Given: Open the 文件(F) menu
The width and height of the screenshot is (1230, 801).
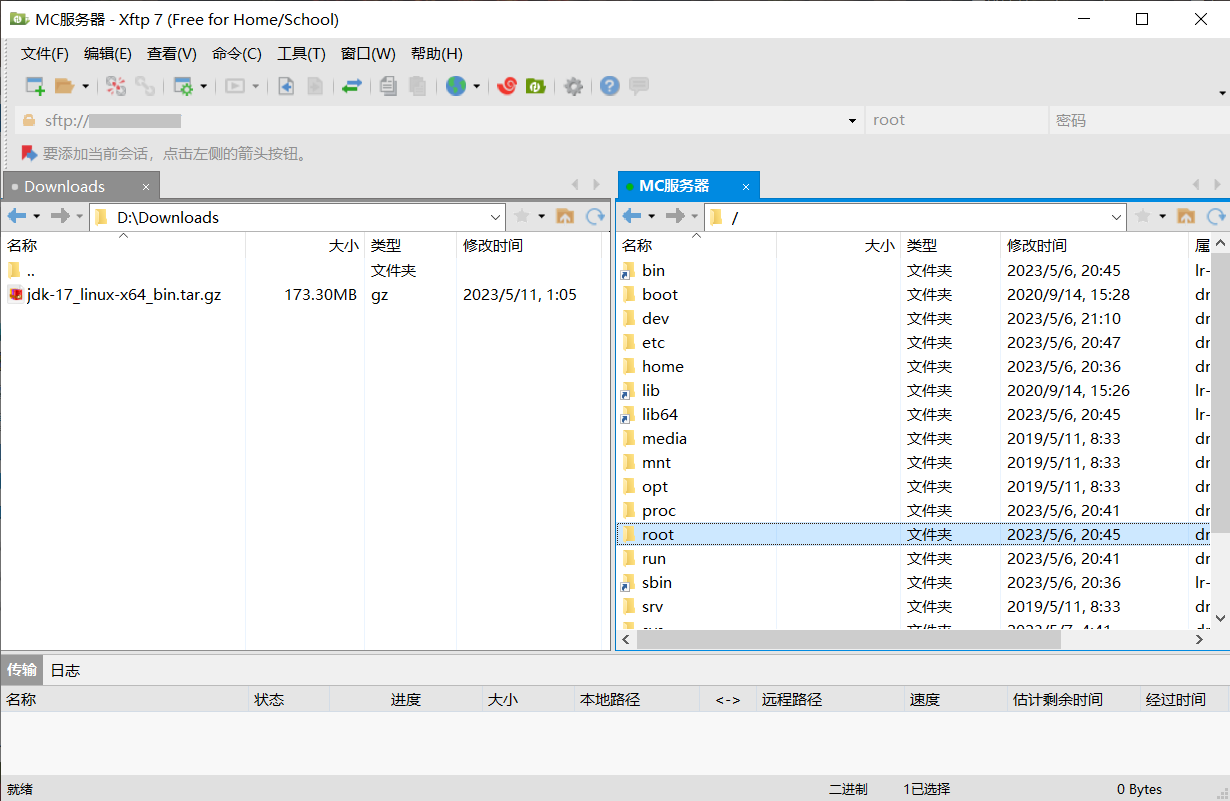Looking at the screenshot, I should [x=45, y=54].
